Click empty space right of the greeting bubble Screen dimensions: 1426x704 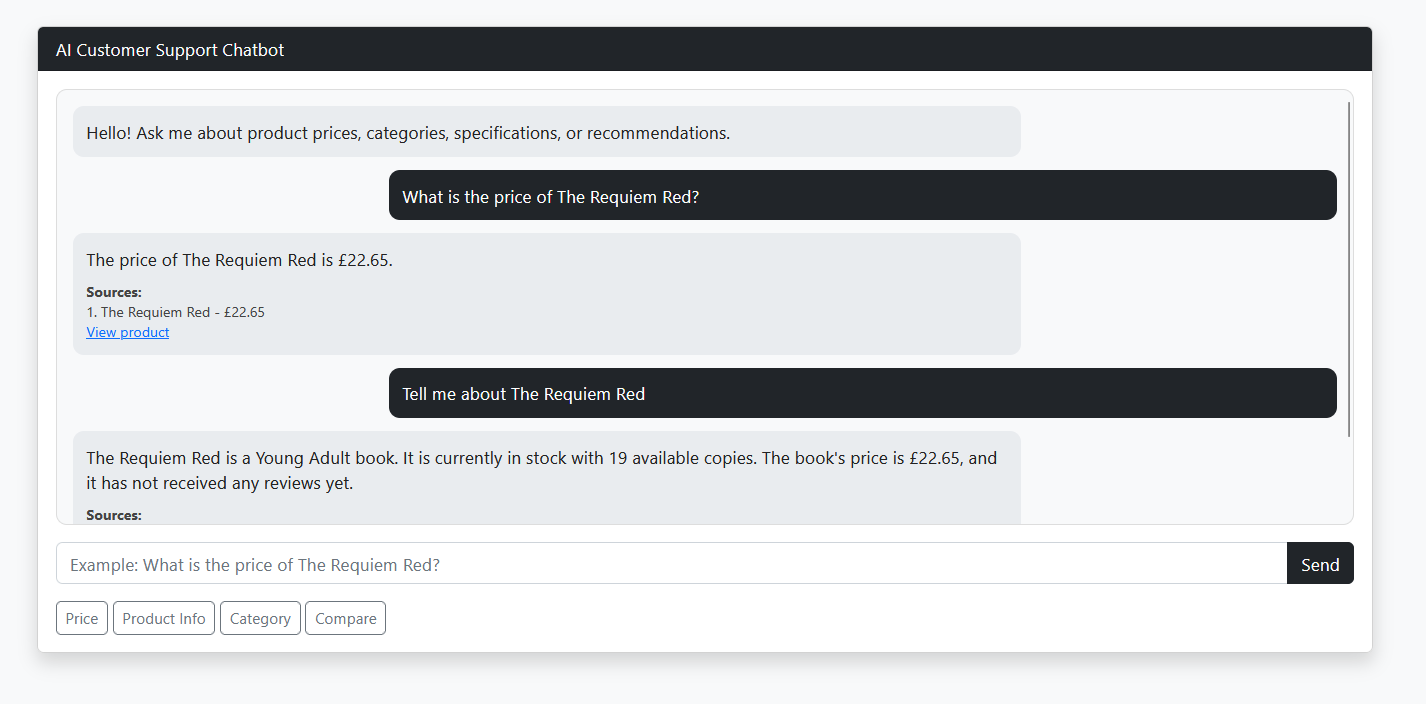tap(1180, 132)
